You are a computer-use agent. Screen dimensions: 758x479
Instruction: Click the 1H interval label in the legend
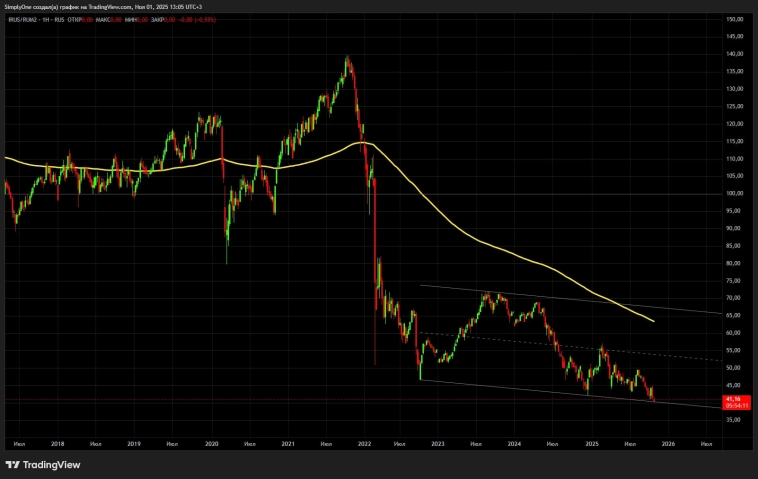point(45,20)
